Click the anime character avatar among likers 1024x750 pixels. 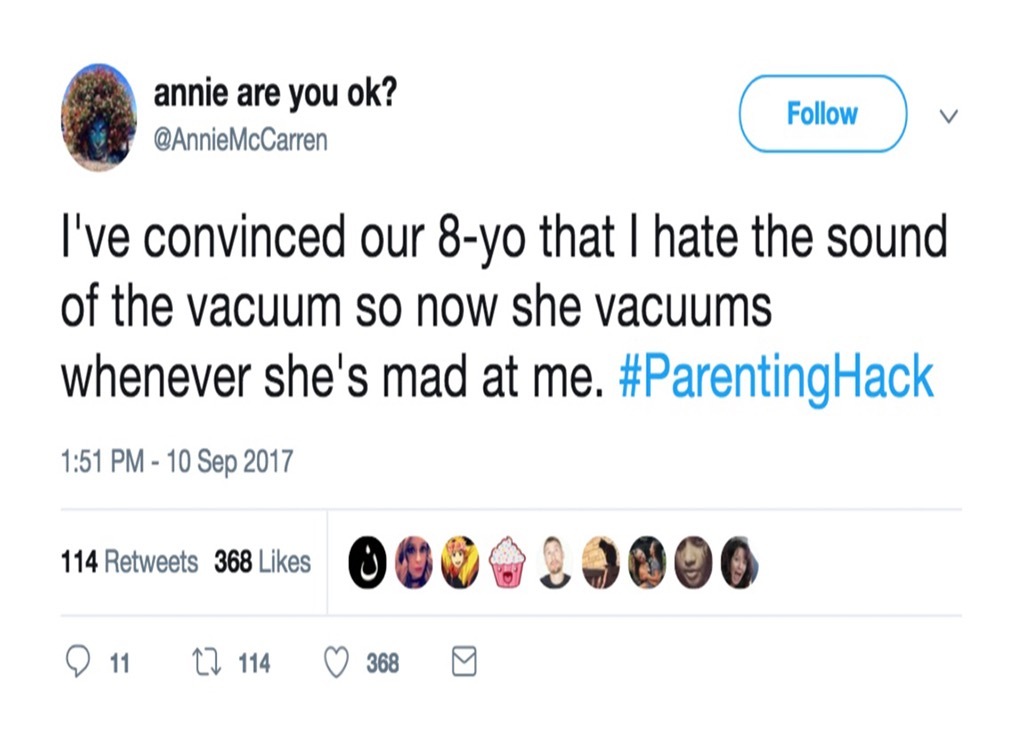pyautogui.click(x=460, y=562)
